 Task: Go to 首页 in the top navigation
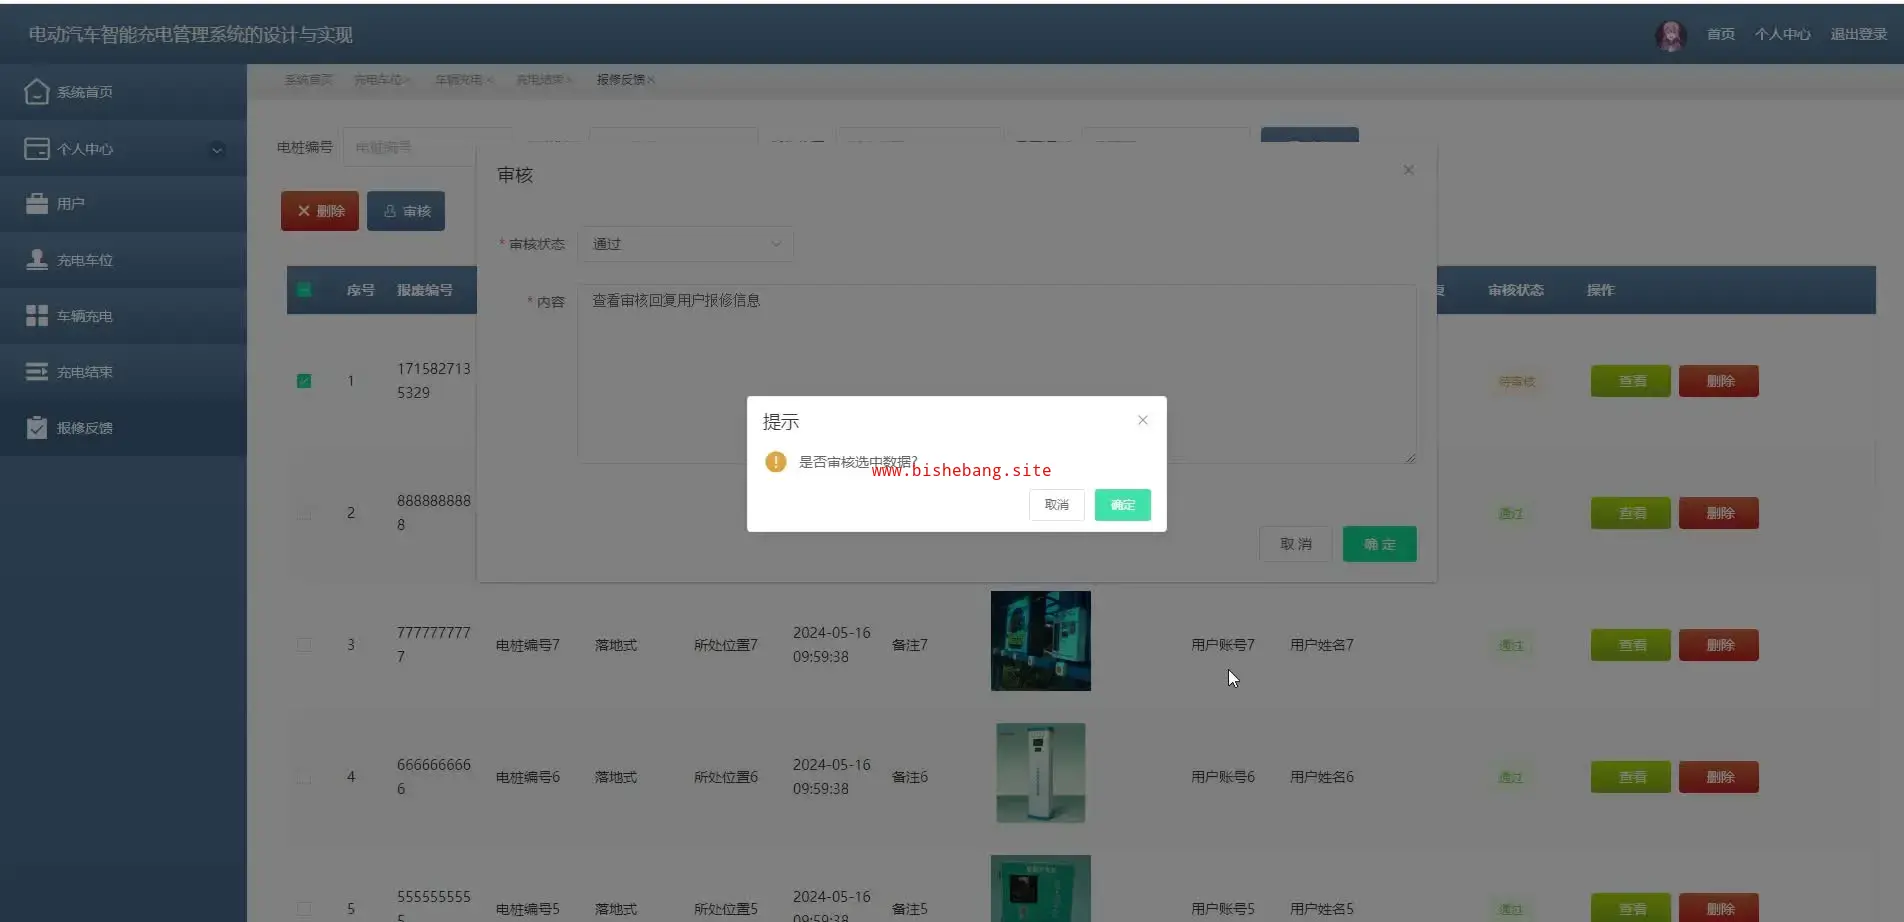click(1721, 35)
